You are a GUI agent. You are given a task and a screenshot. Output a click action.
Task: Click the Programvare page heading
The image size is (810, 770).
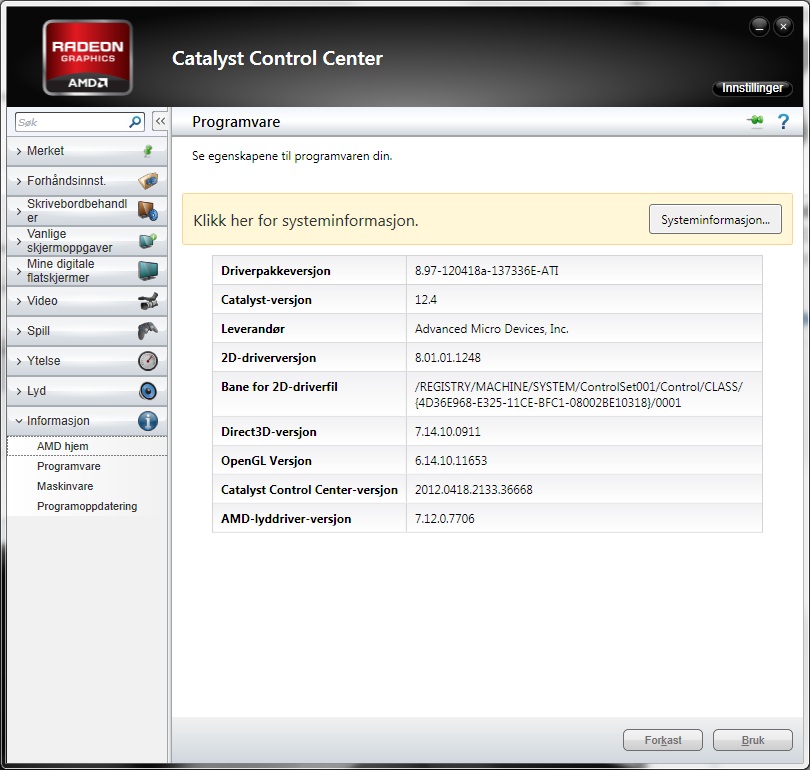tap(236, 122)
